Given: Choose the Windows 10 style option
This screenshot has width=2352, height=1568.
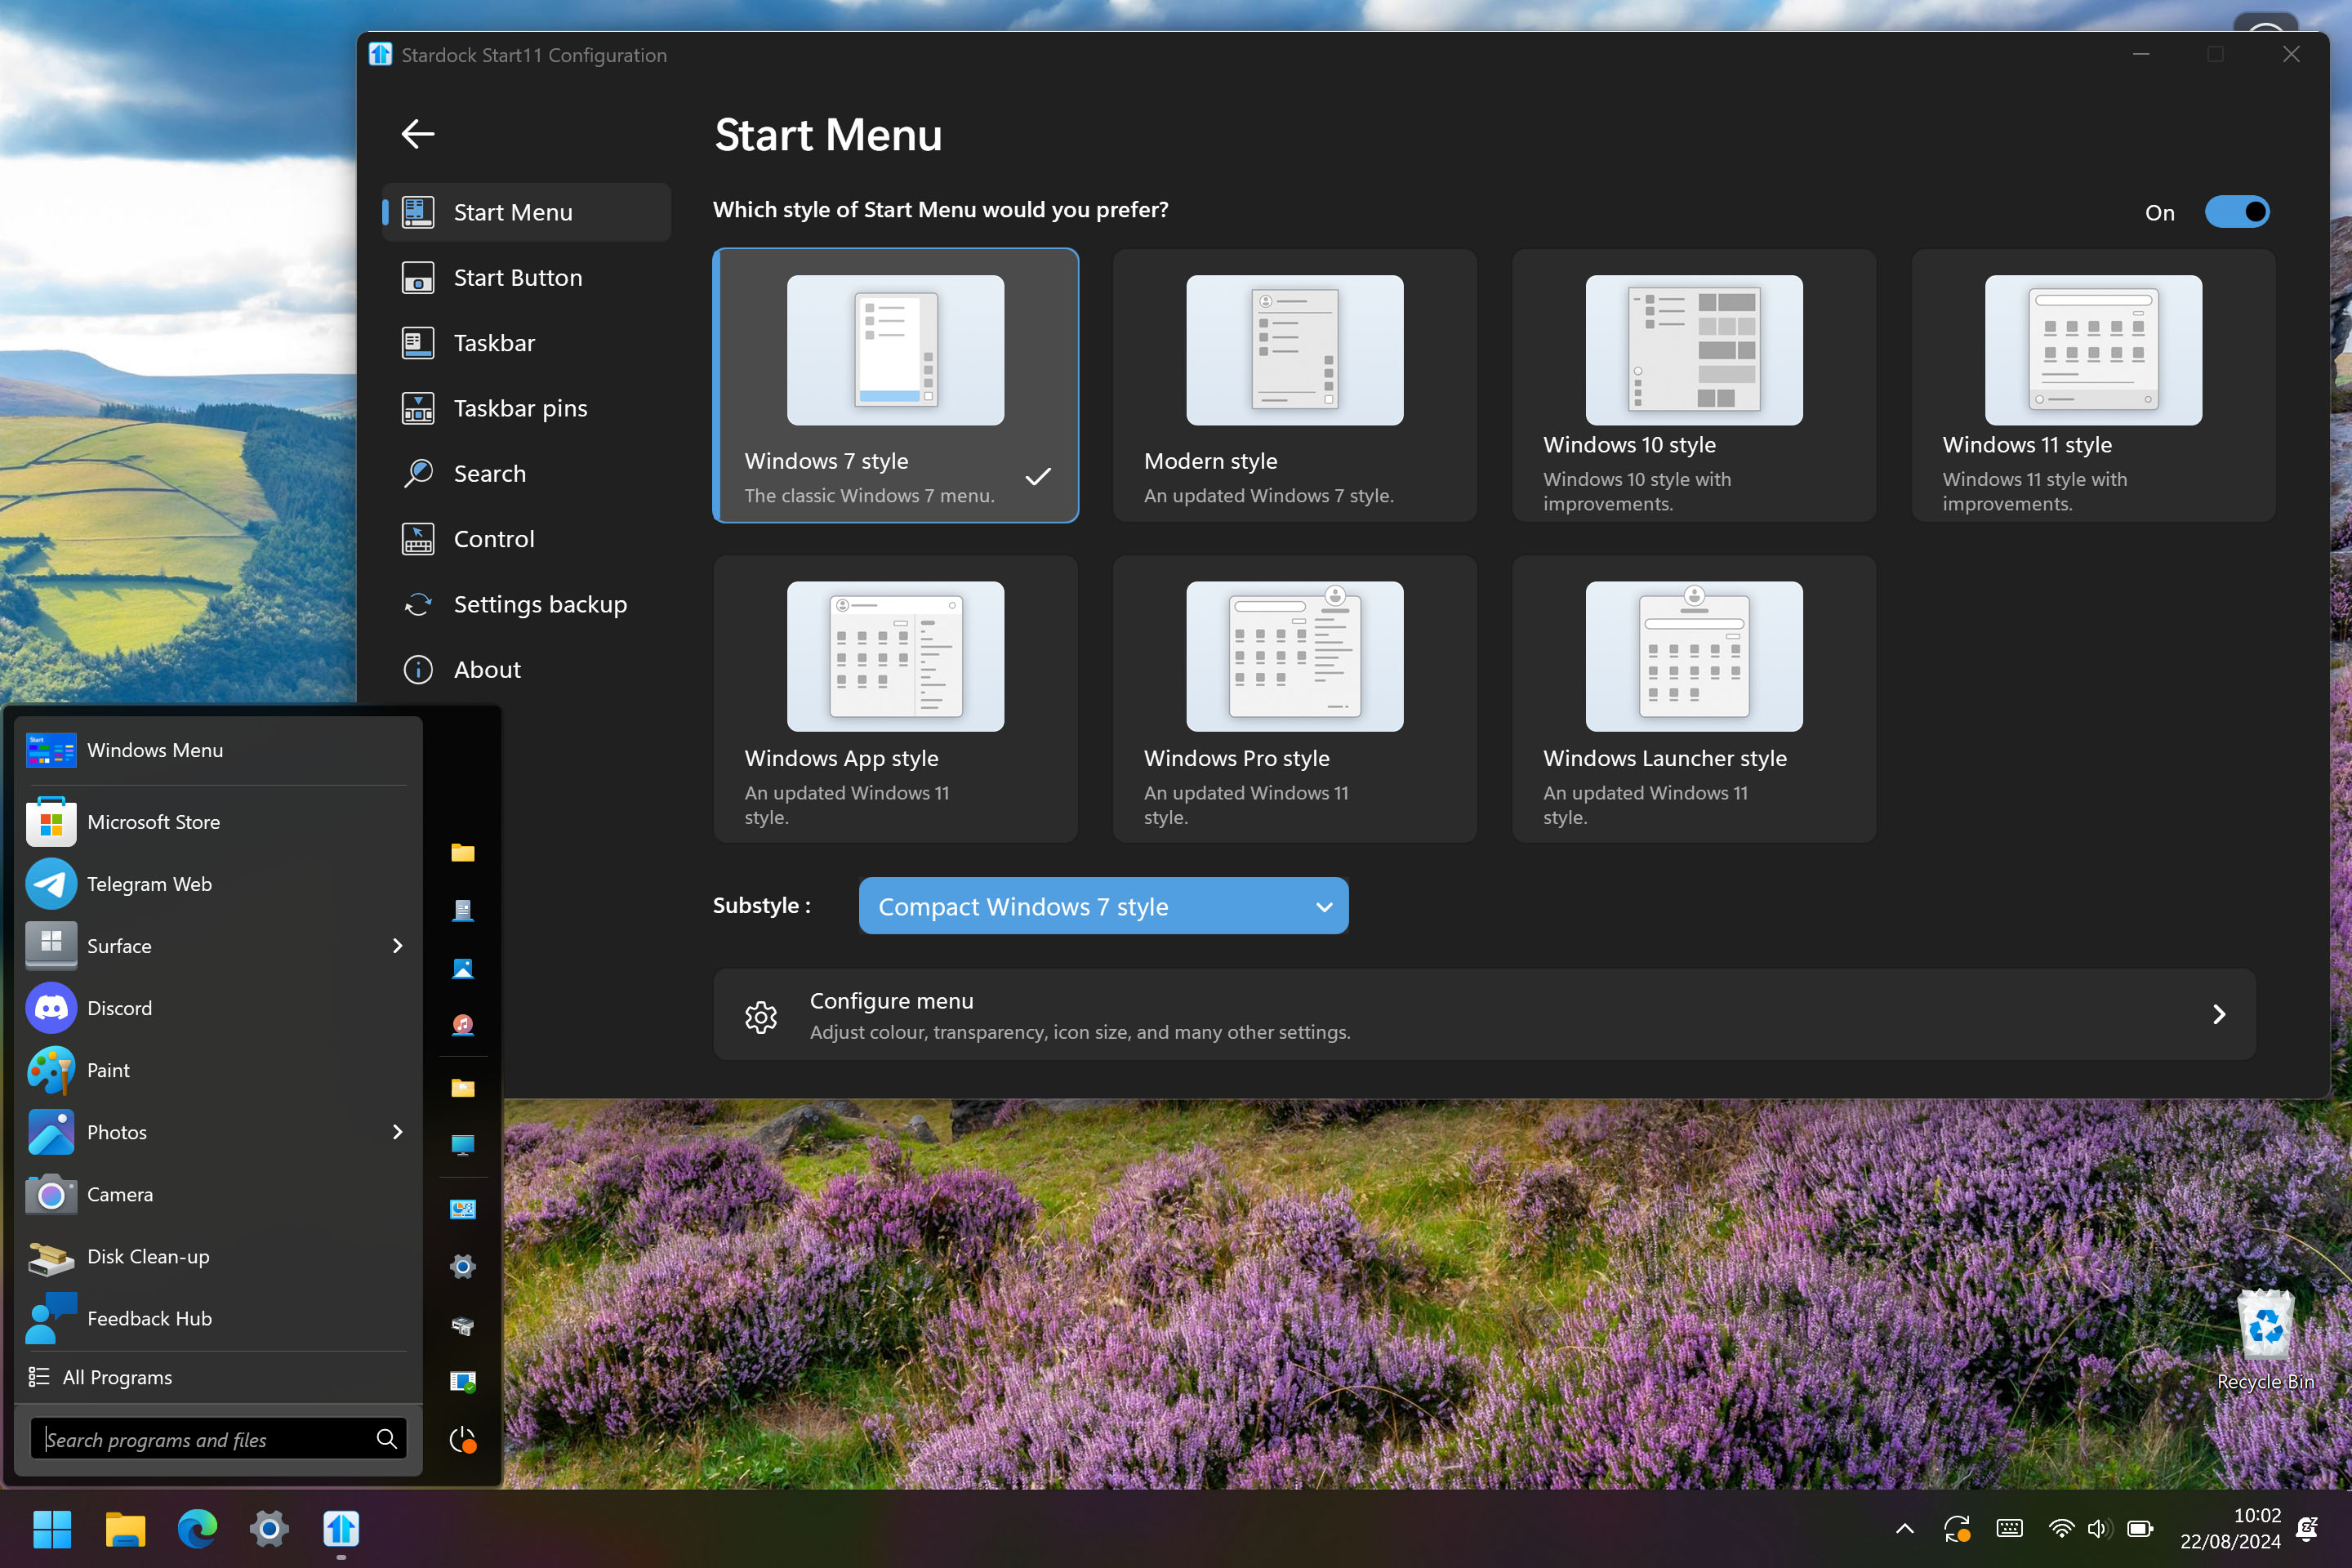Looking at the screenshot, I should 1694,385.
